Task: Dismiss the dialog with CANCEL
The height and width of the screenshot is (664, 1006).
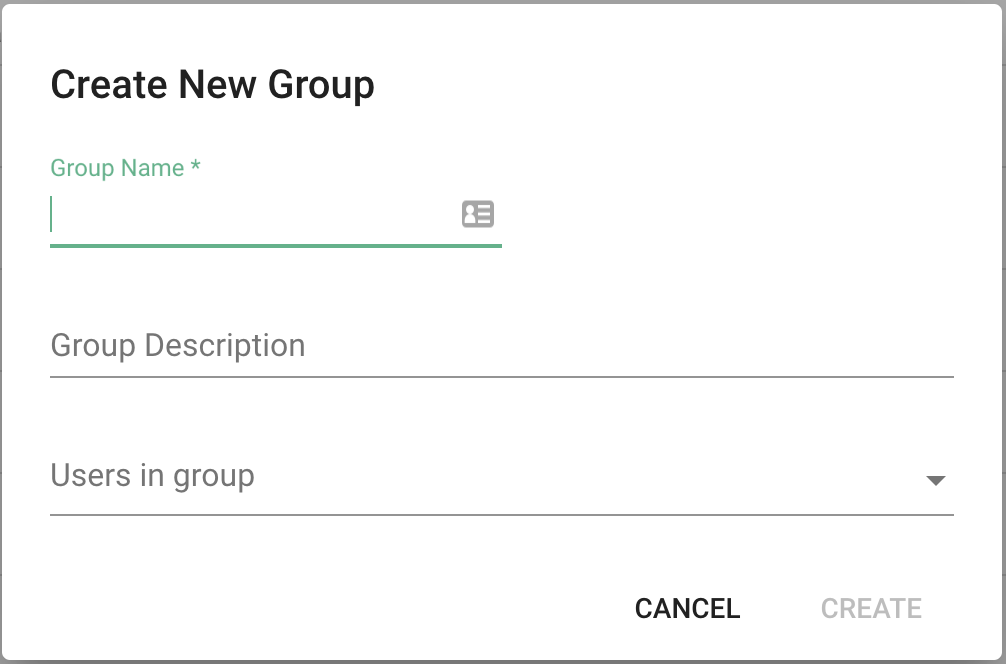Action: coord(686,608)
